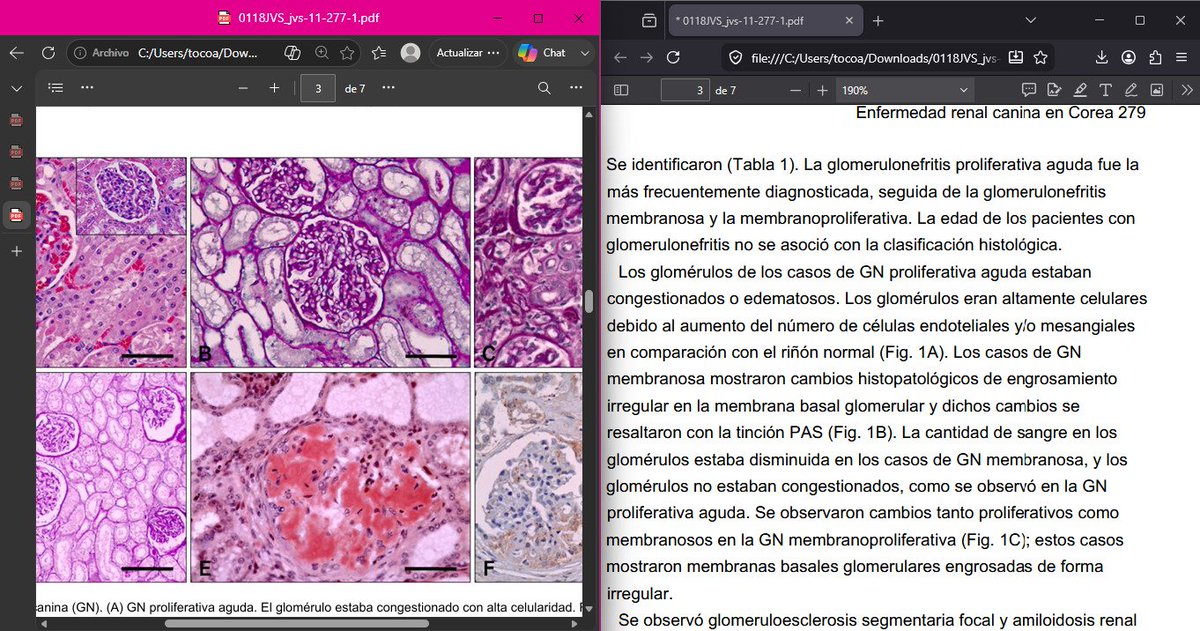Image resolution: width=1200 pixels, height=631 pixels.
Task: Reload the page in Firefox
Action: pyautogui.click(x=675, y=58)
